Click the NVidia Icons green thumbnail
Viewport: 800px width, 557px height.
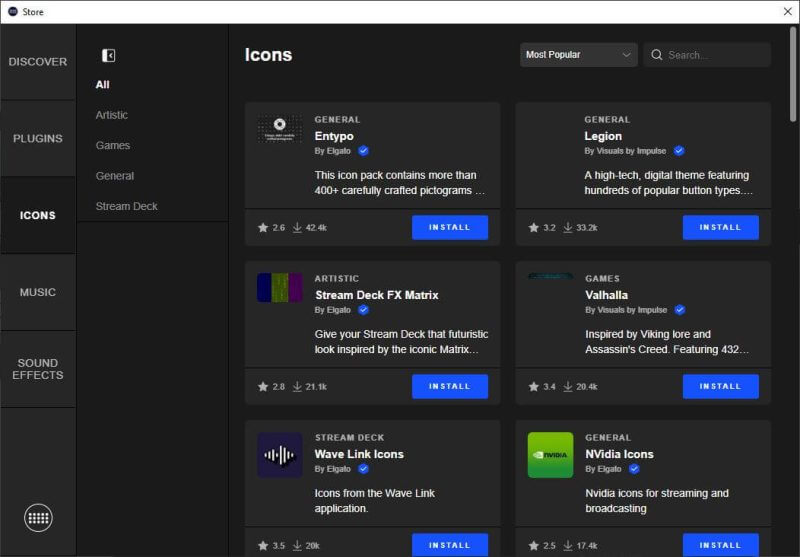[550, 455]
